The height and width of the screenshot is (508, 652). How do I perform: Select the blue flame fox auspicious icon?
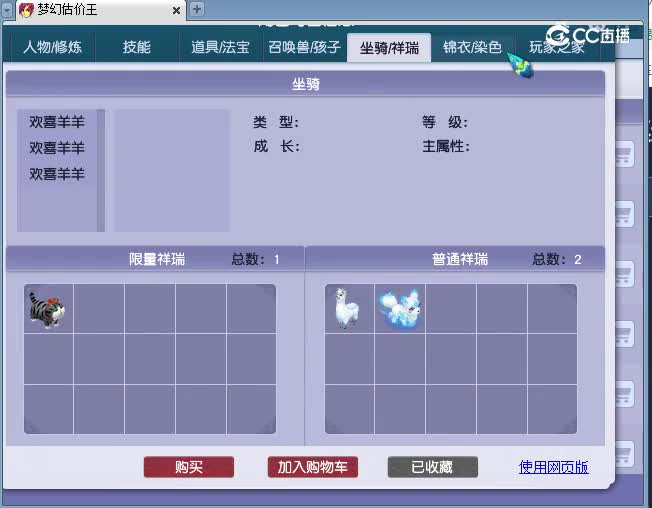click(x=400, y=309)
